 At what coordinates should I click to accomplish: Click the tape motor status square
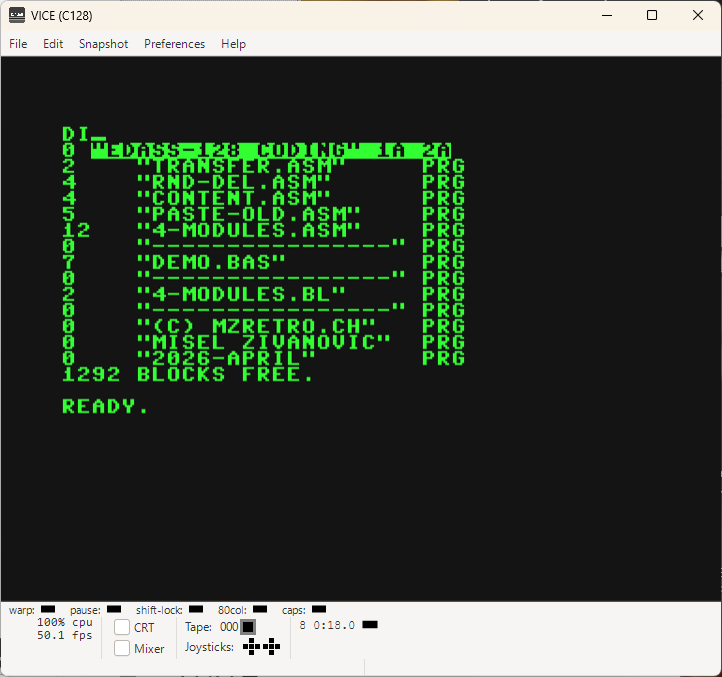[248, 627]
